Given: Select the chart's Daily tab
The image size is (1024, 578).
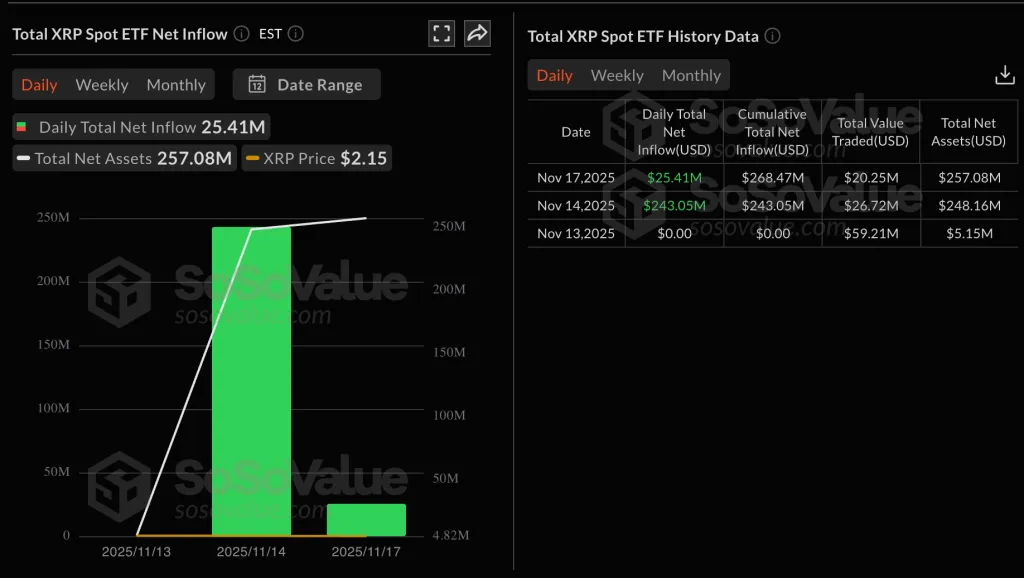Looking at the screenshot, I should point(39,85).
